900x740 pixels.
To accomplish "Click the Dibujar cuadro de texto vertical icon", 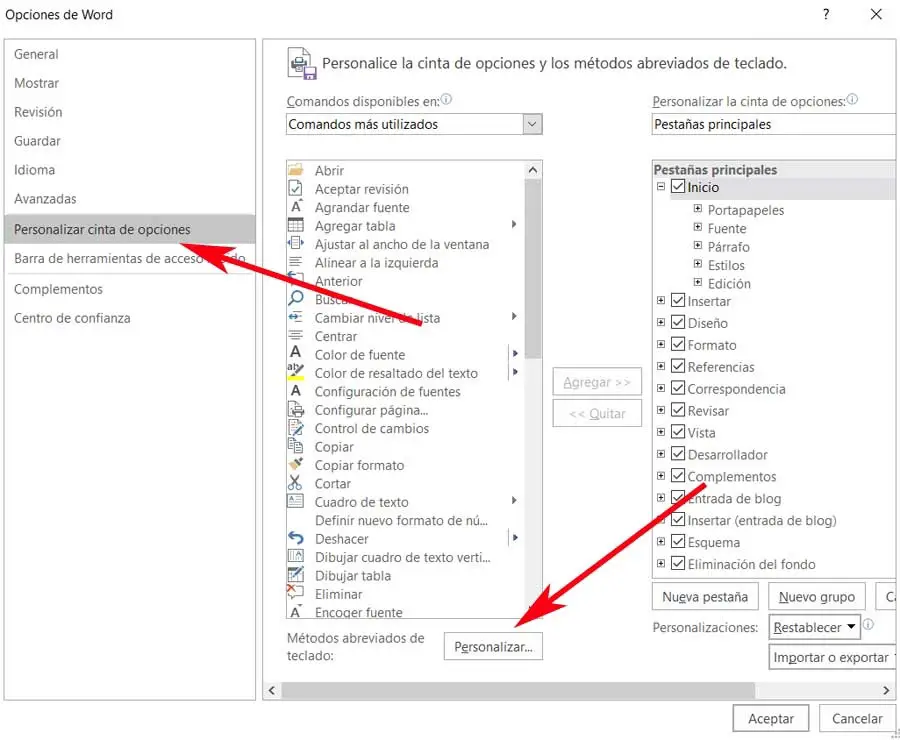I will tap(295, 556).
